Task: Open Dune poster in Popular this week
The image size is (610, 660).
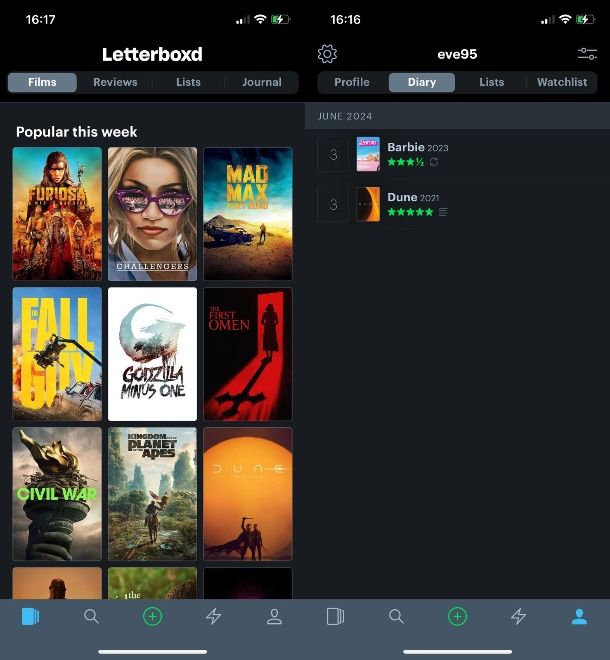Action: pos(248,494)
